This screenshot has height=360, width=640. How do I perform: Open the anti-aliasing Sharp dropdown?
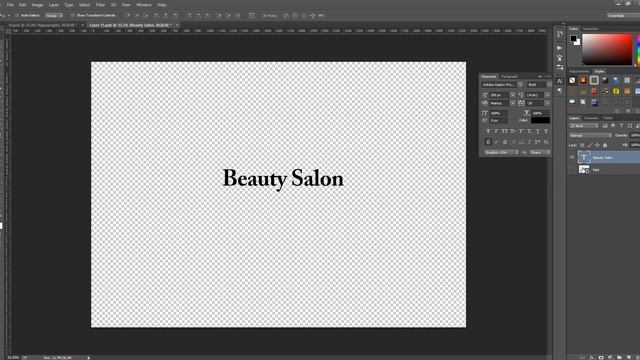(x=540, y=152)
